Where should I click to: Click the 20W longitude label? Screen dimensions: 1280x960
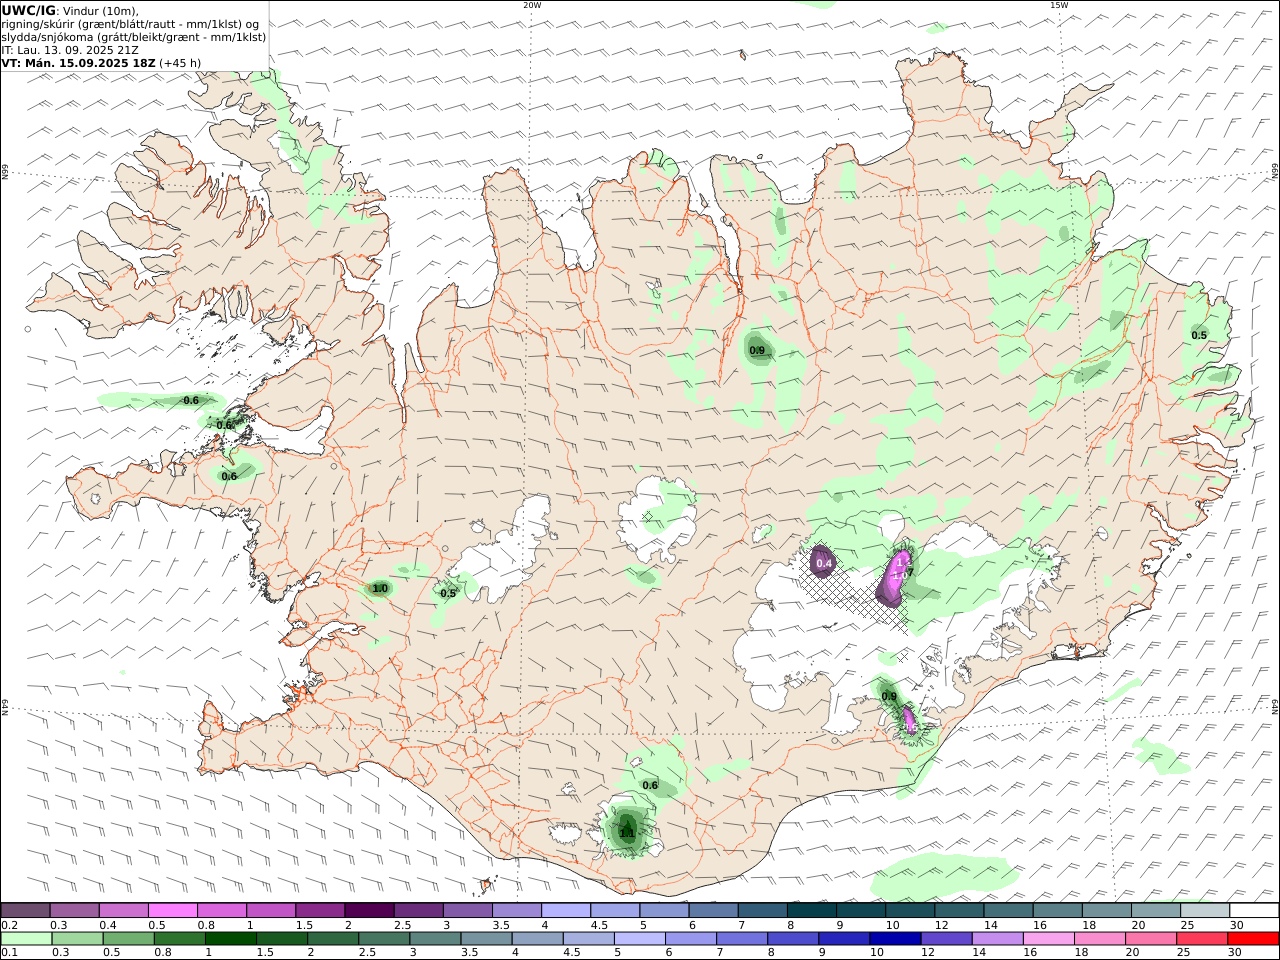coord(532,5)
